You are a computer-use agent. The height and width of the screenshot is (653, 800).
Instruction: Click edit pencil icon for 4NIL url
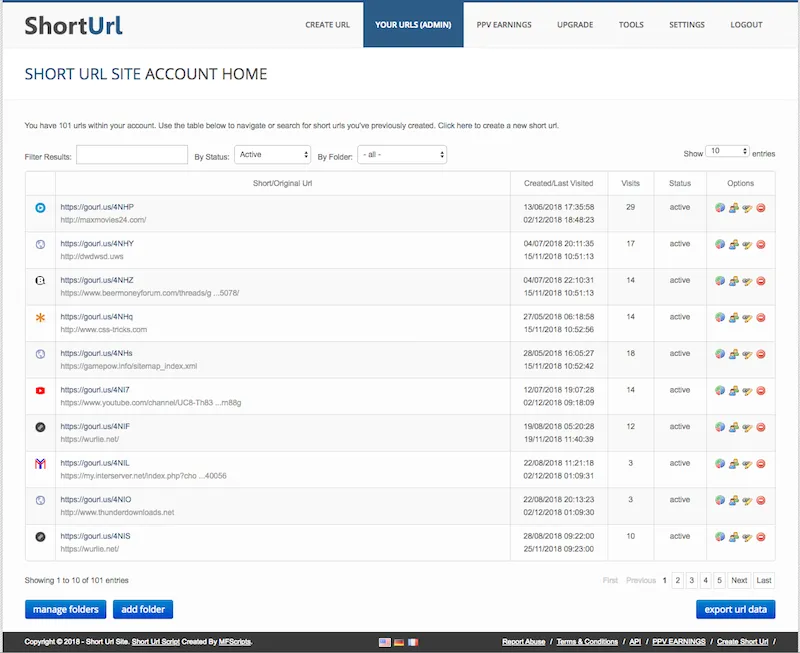[747, 464]
